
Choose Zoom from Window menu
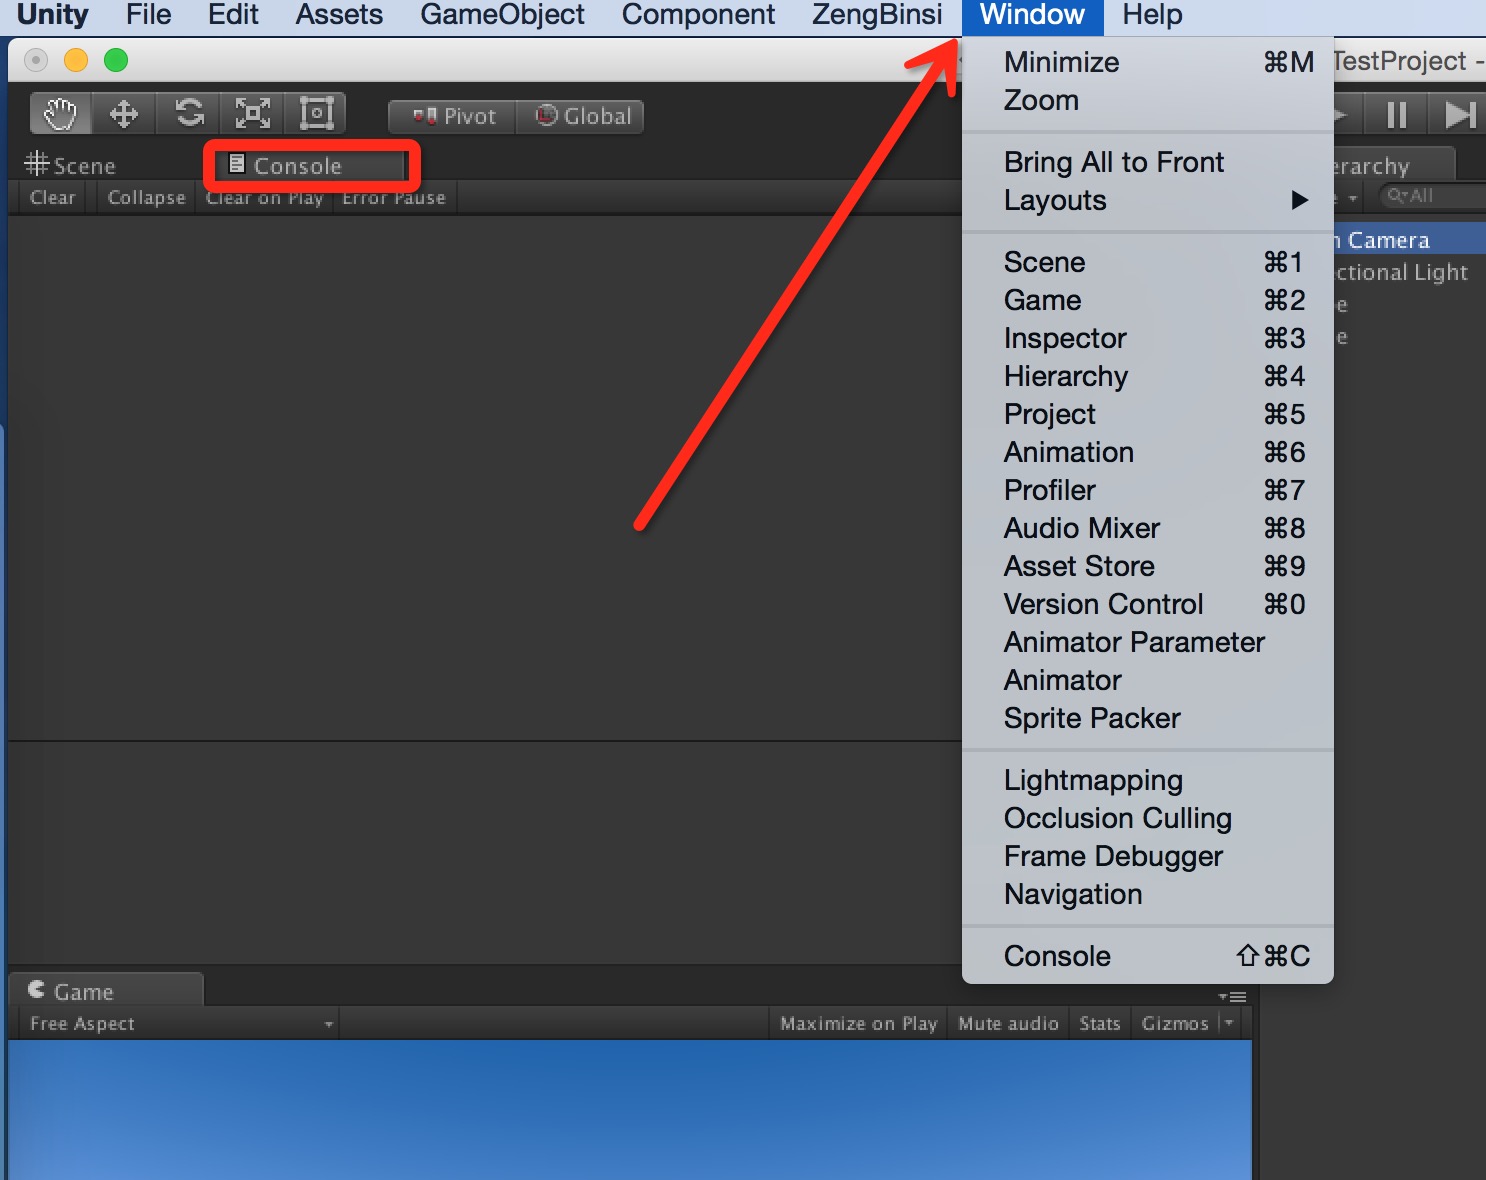pyautogui.click(x=1148, y=100)
